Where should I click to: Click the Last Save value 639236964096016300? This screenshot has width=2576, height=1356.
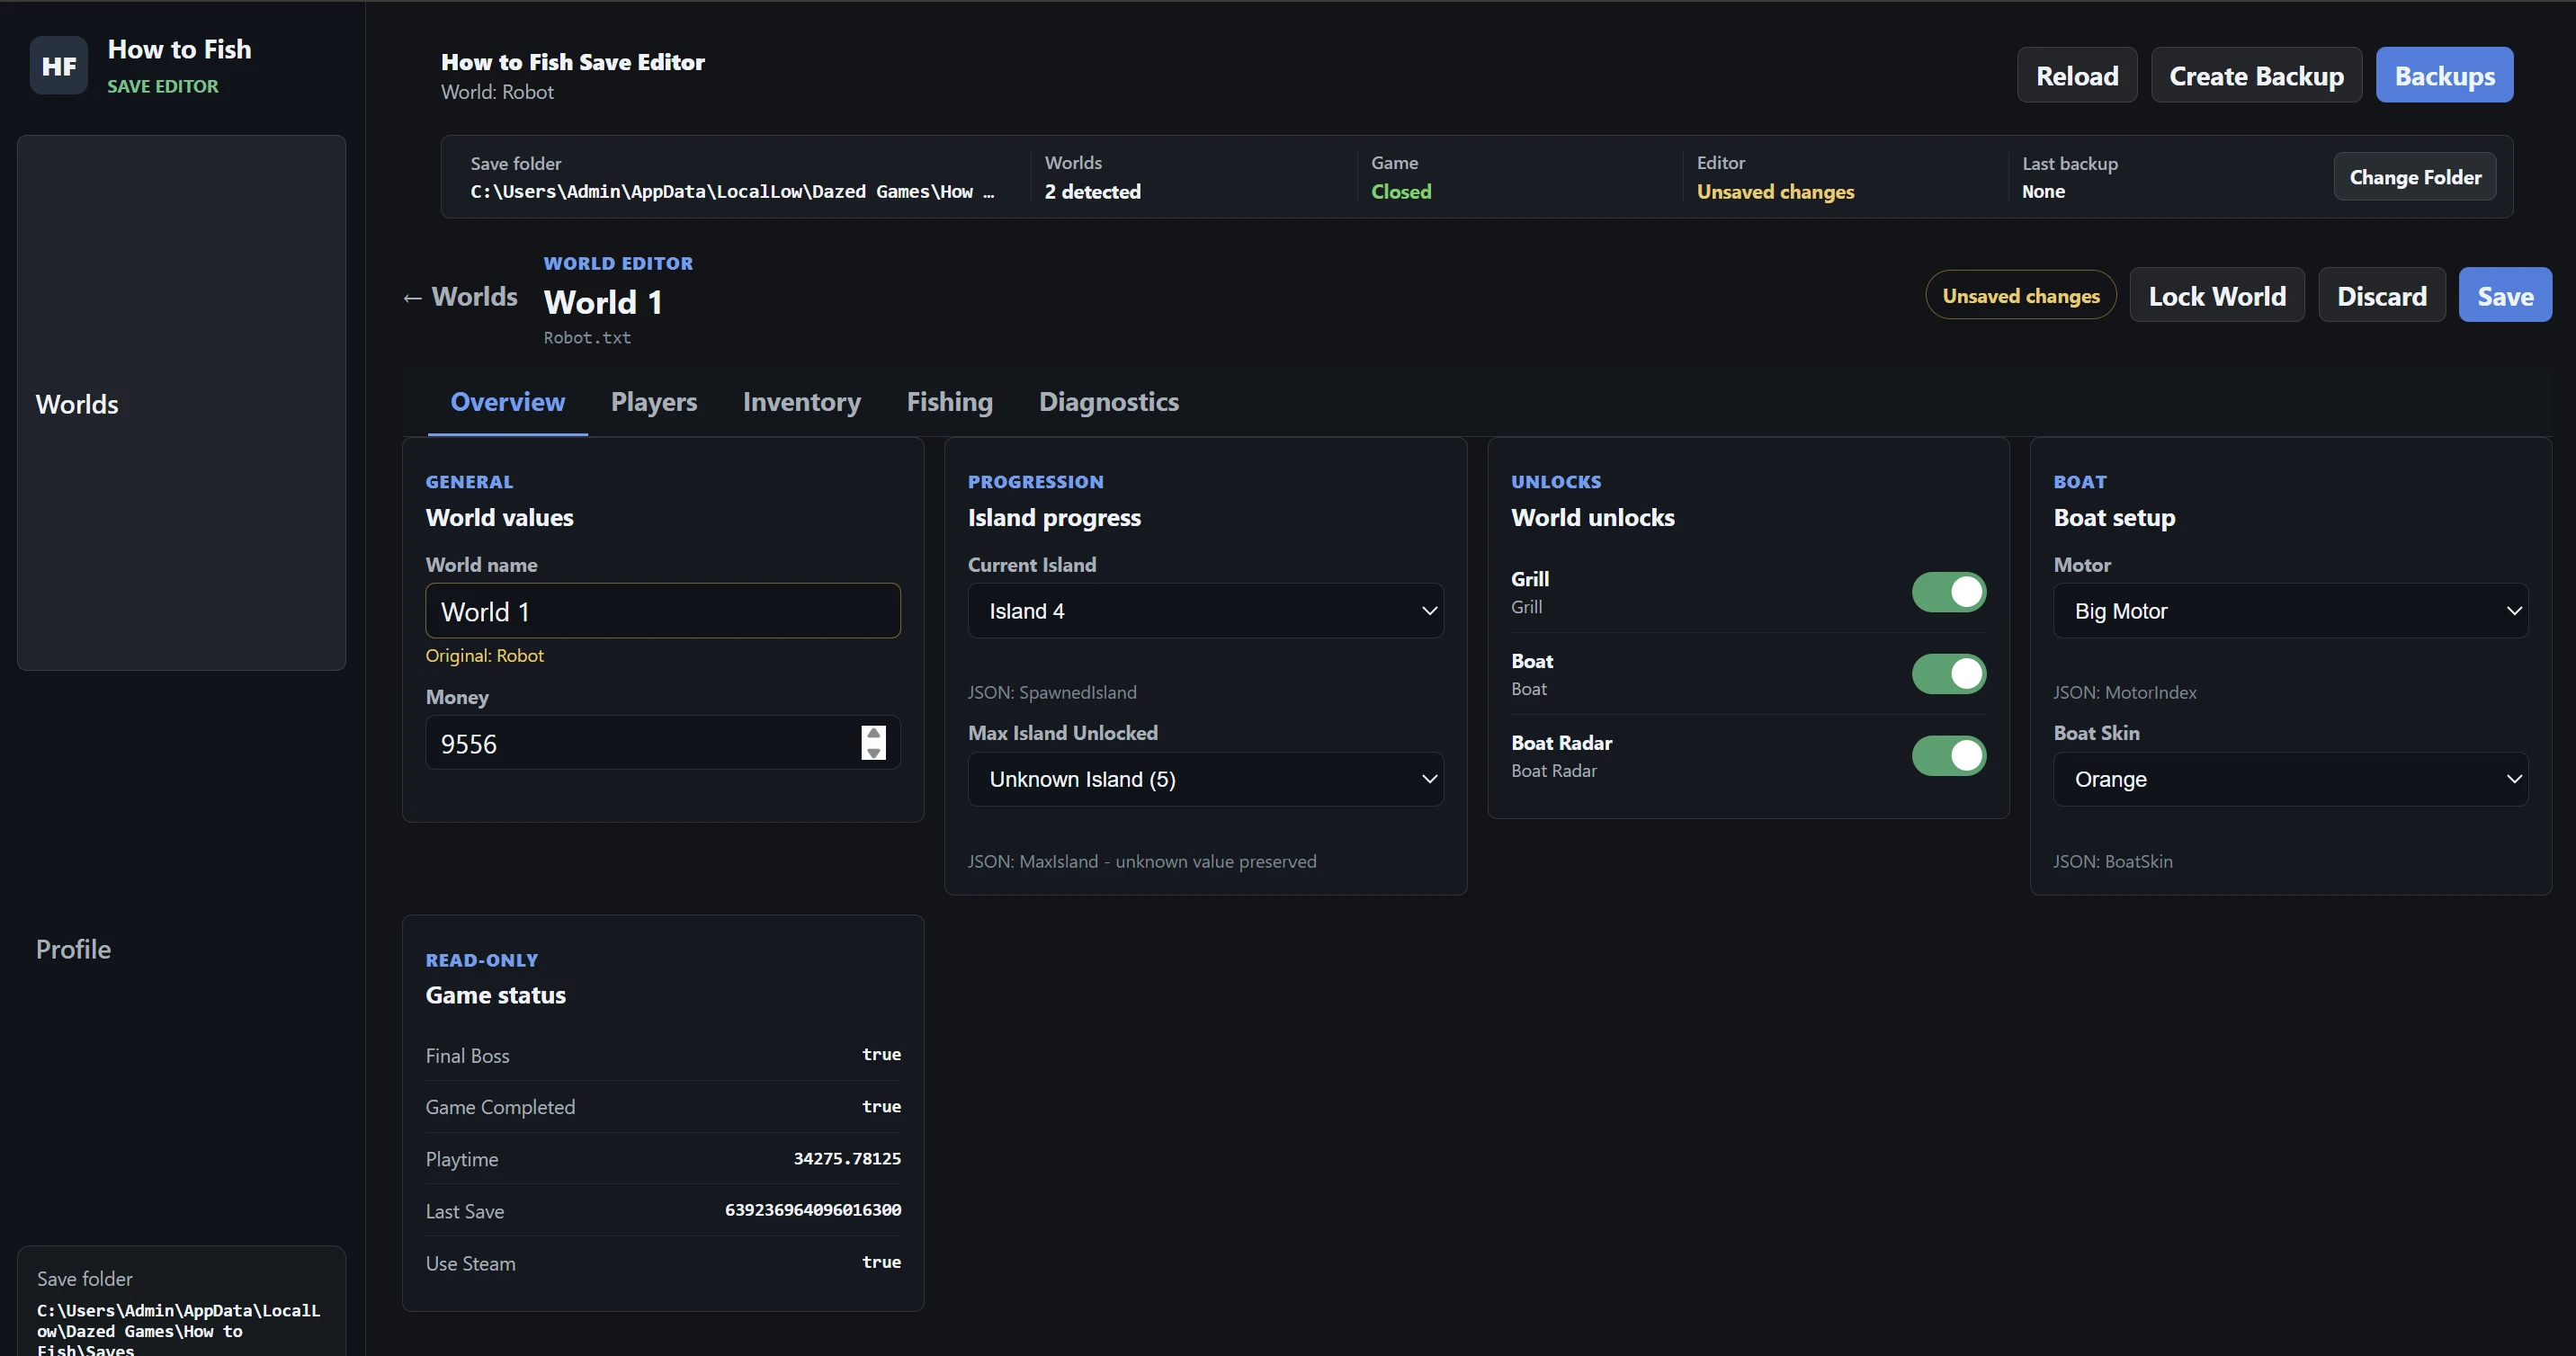[x=812, y=1210]
